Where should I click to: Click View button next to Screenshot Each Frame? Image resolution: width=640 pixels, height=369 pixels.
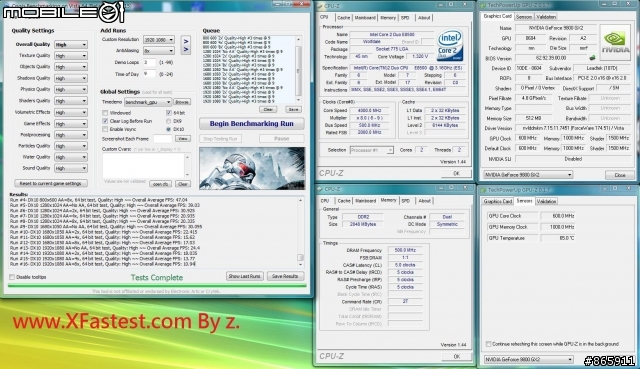[x=182, y=139]
